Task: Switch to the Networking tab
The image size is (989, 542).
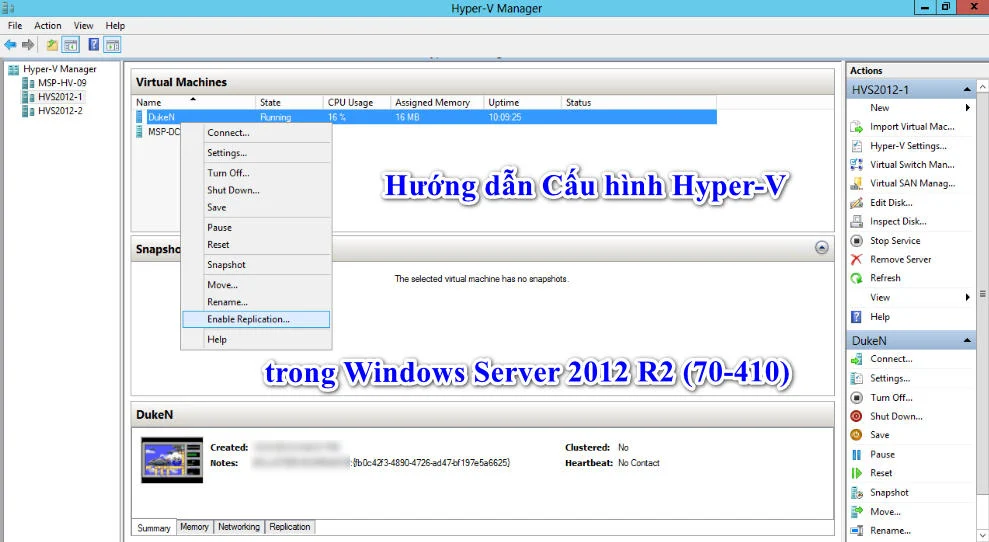Action: [x=239, y=527]
